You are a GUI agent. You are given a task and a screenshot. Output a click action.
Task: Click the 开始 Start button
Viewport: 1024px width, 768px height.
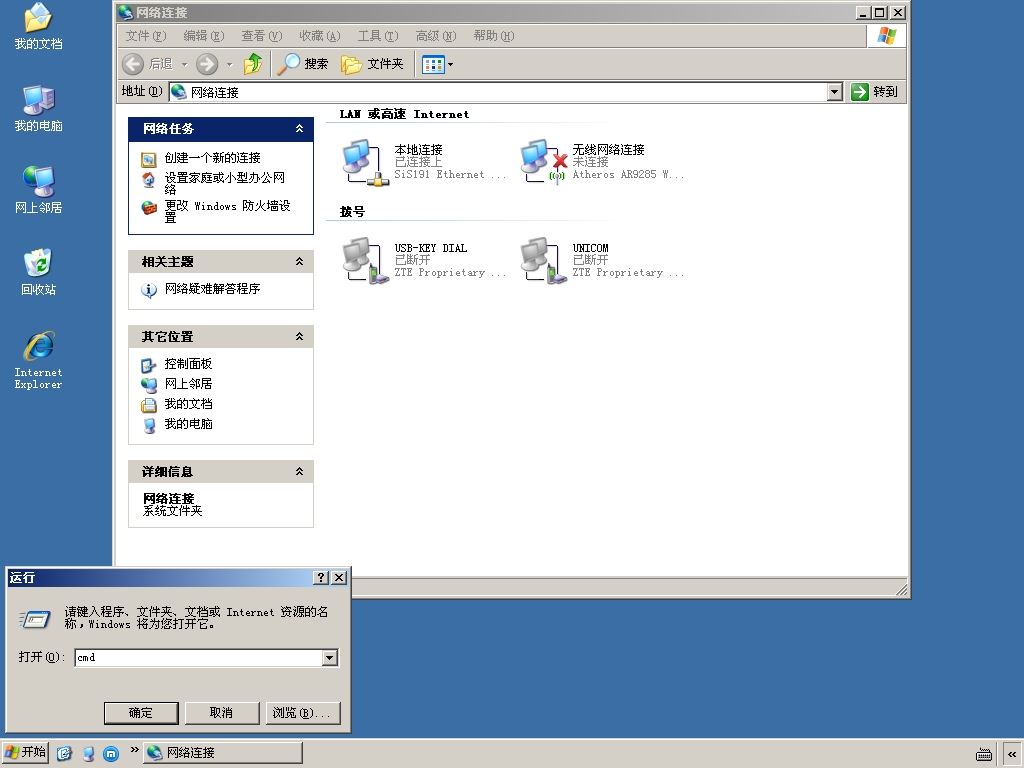[25, 752]
